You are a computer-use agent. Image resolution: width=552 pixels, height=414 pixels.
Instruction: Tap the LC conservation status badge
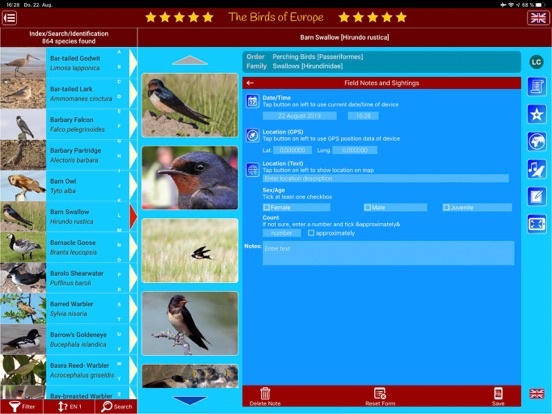536,62
